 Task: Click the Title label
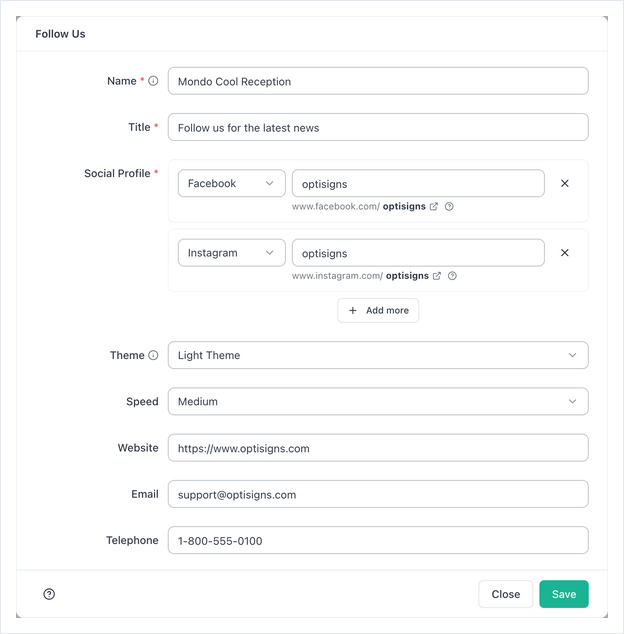tap(140, 127)
